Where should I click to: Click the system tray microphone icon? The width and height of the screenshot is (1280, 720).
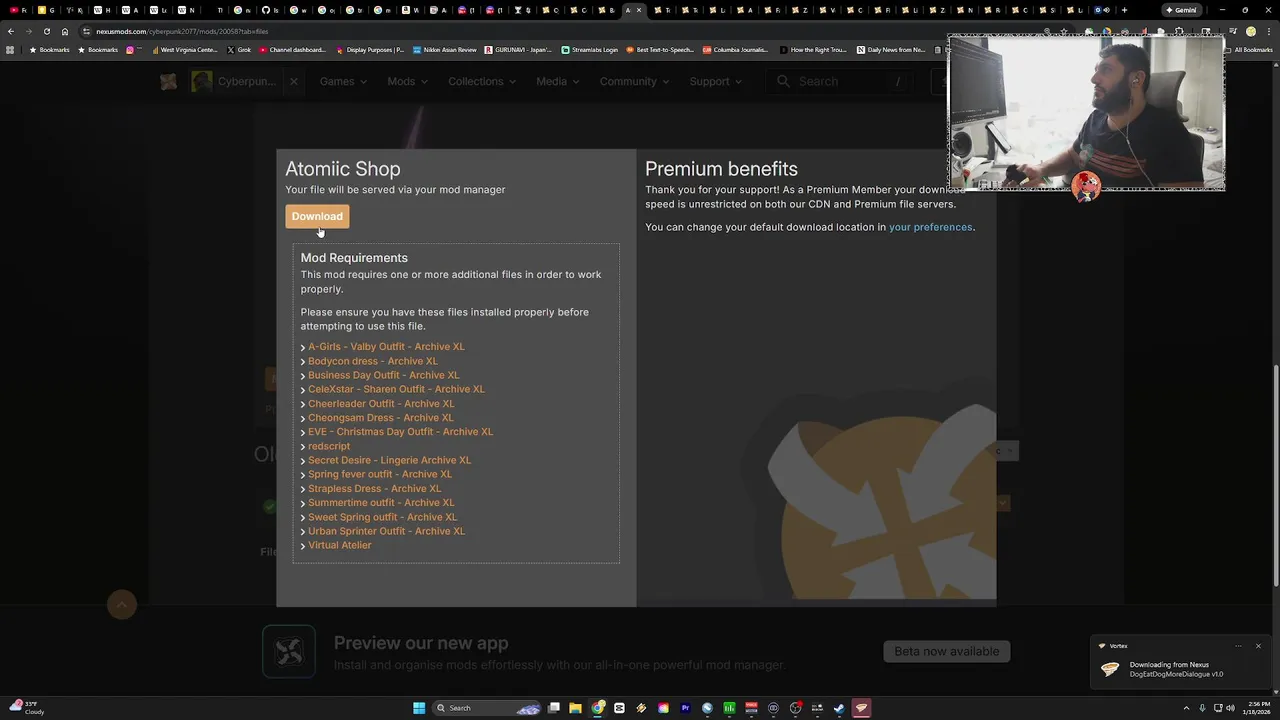coord(1202,708)
